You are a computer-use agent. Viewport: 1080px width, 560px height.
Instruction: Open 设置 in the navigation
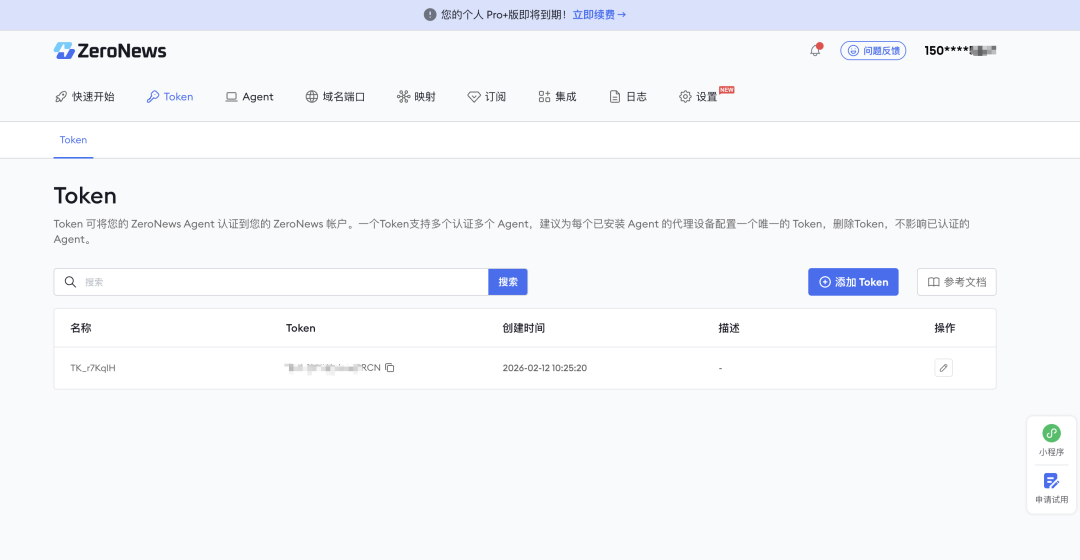pyautogui.click(x=698, y=96)
